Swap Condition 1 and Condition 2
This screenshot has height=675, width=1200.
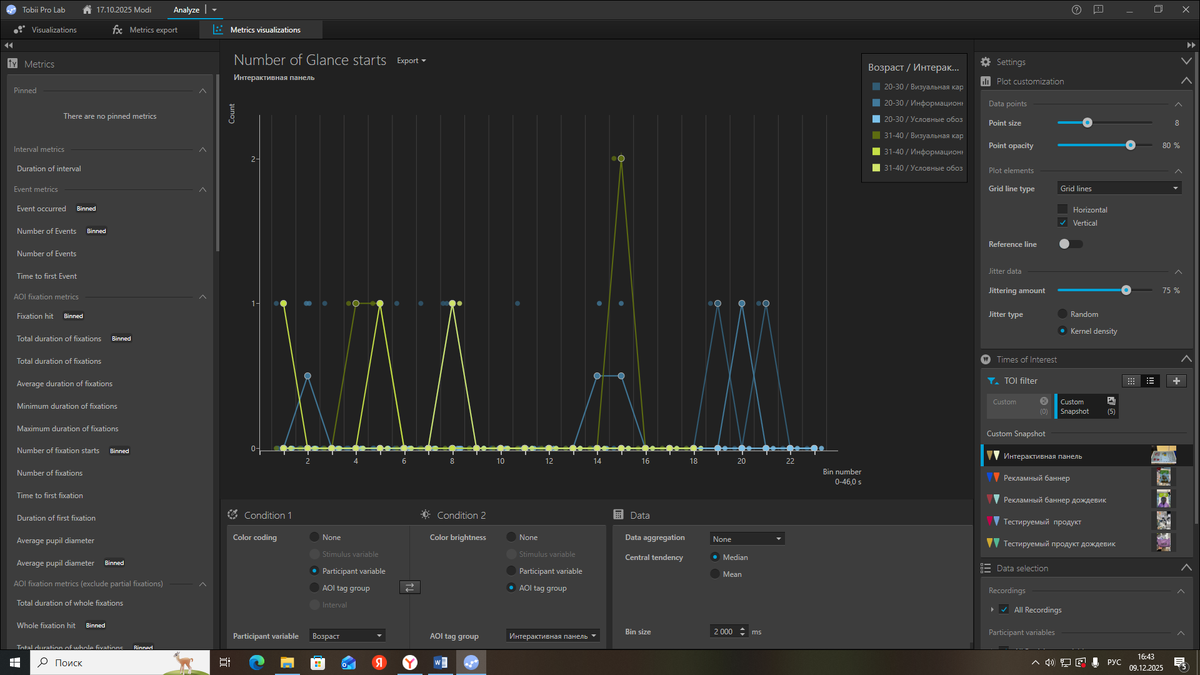pos(410,587)
